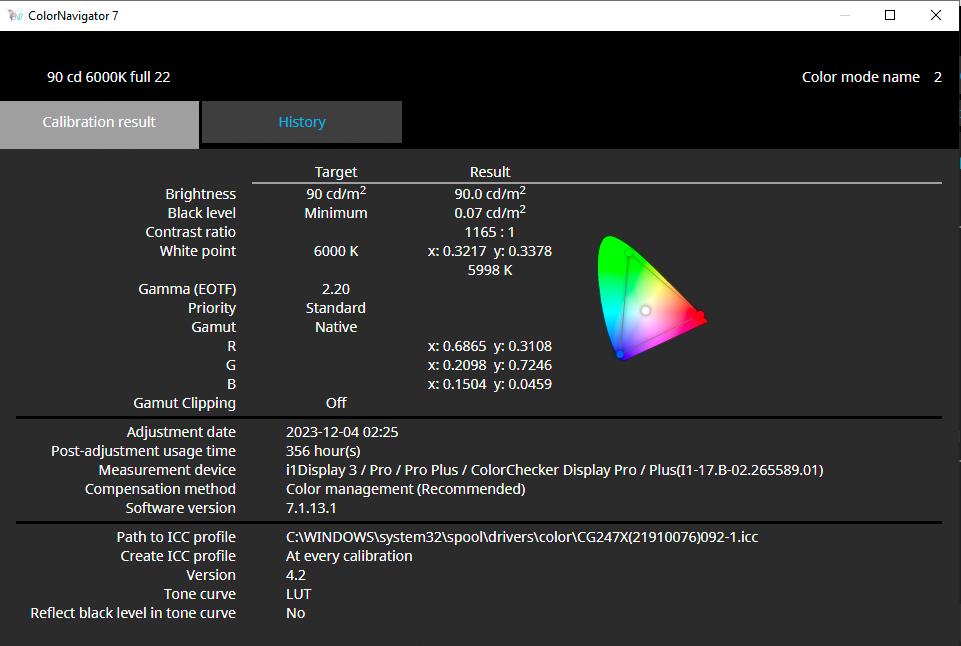The width and height of the screenshot is (961, 646).
Task: Click the 'No' value for Reflect black level
Action: 295,613
